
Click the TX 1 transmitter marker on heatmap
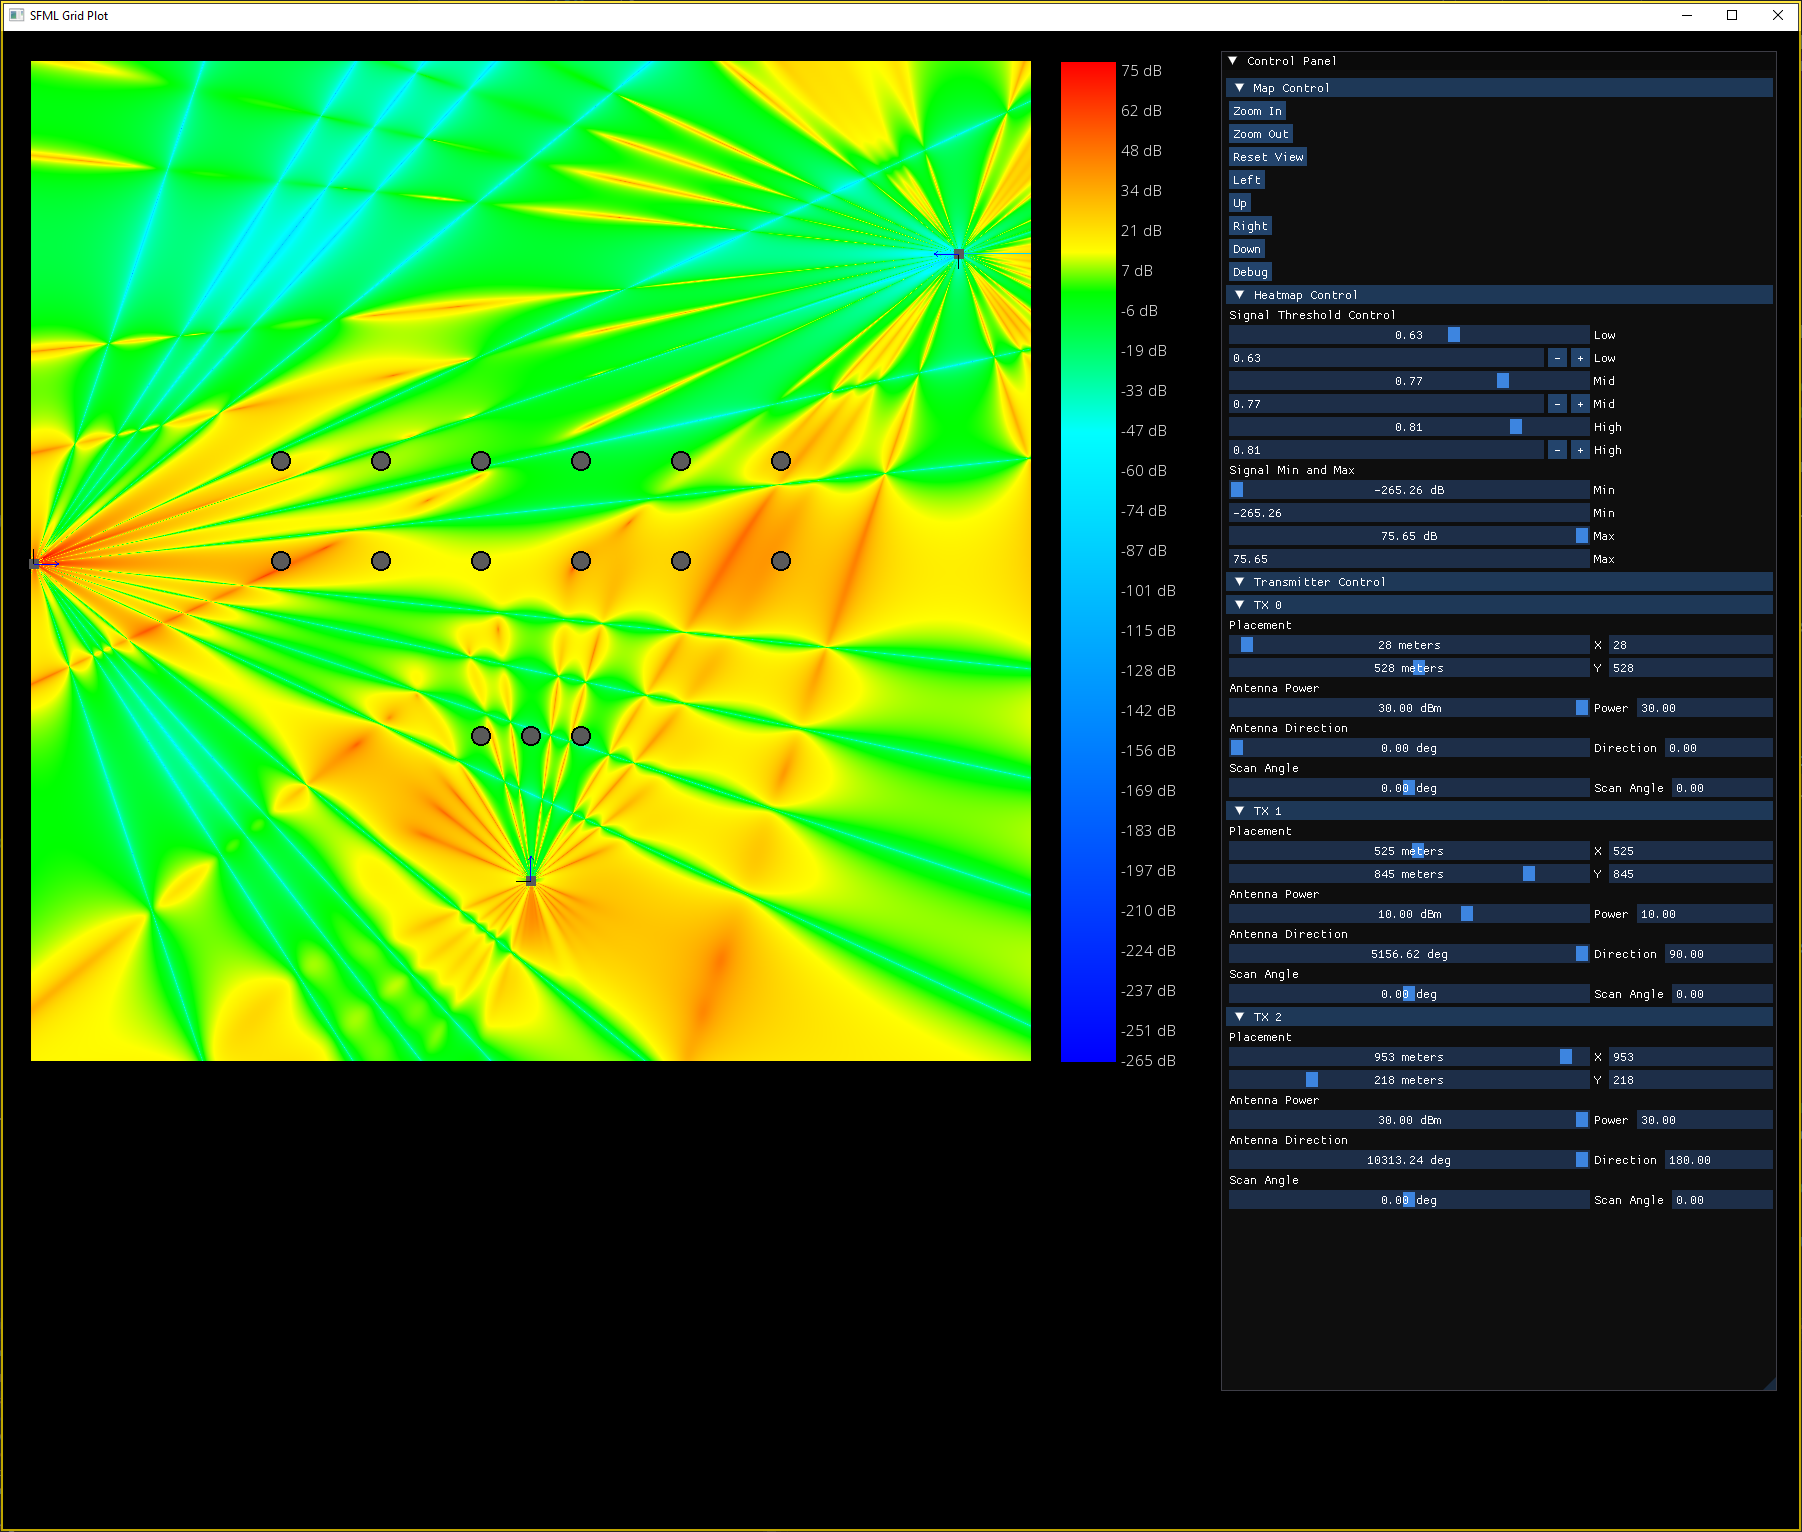[531, 880]
